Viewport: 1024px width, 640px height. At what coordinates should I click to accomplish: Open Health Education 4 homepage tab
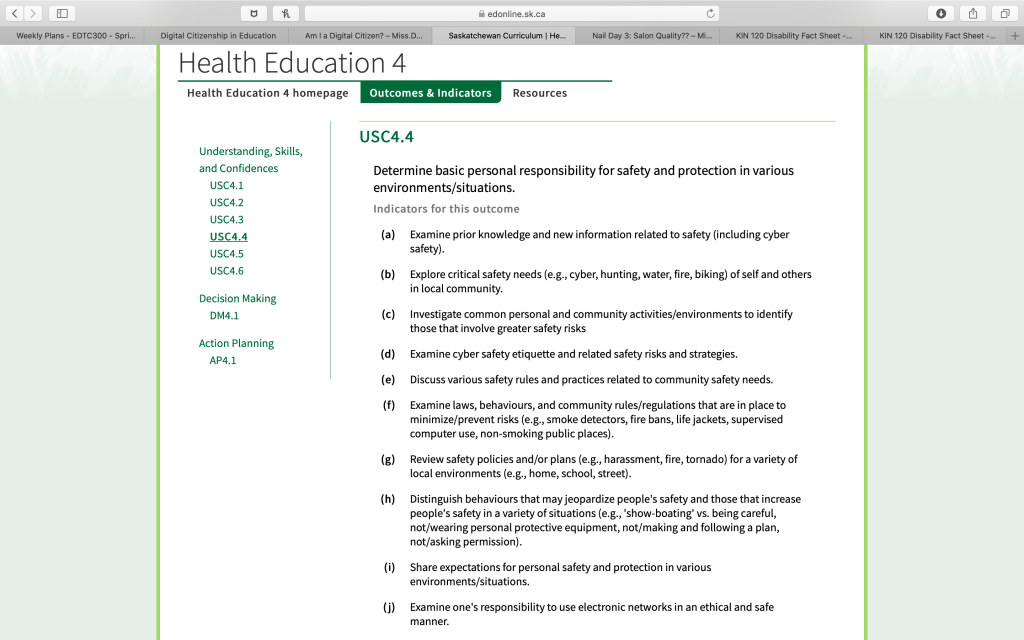click(x=268, y=93)
